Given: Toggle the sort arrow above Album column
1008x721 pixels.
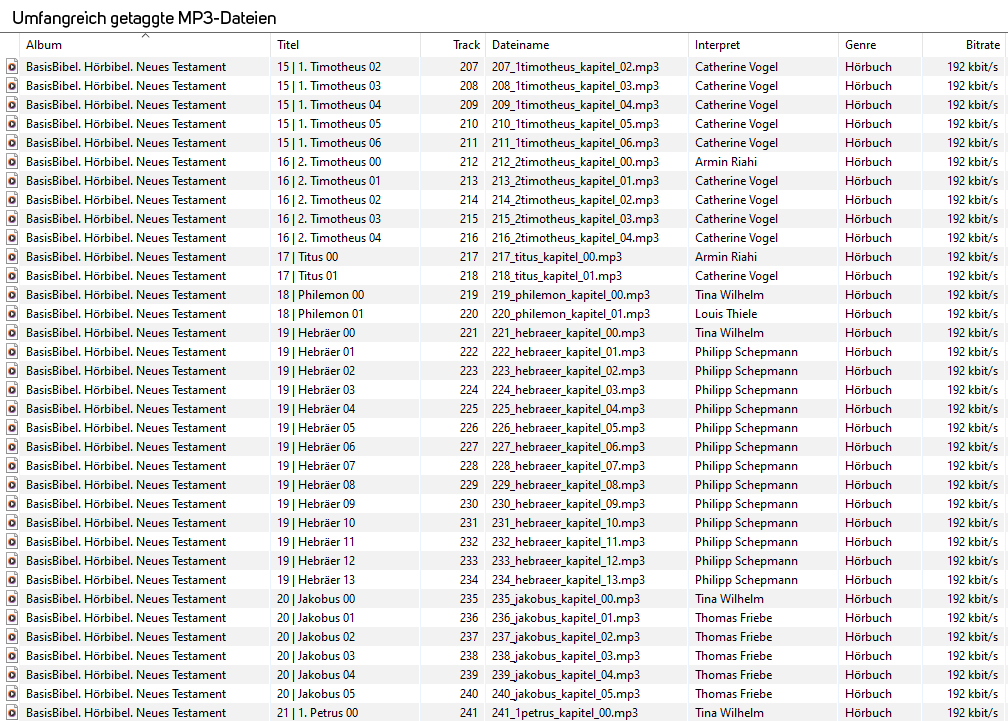Looking at the screenshot, I should pos(145,36).
